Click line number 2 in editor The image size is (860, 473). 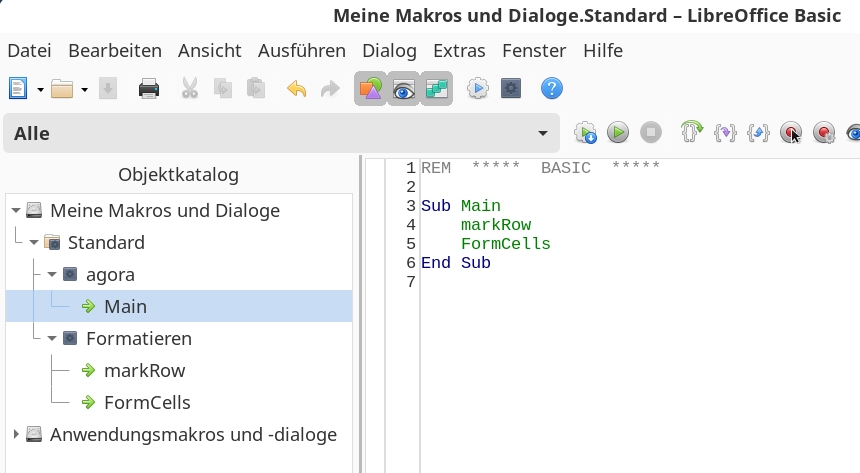click(x=411, y=187)
